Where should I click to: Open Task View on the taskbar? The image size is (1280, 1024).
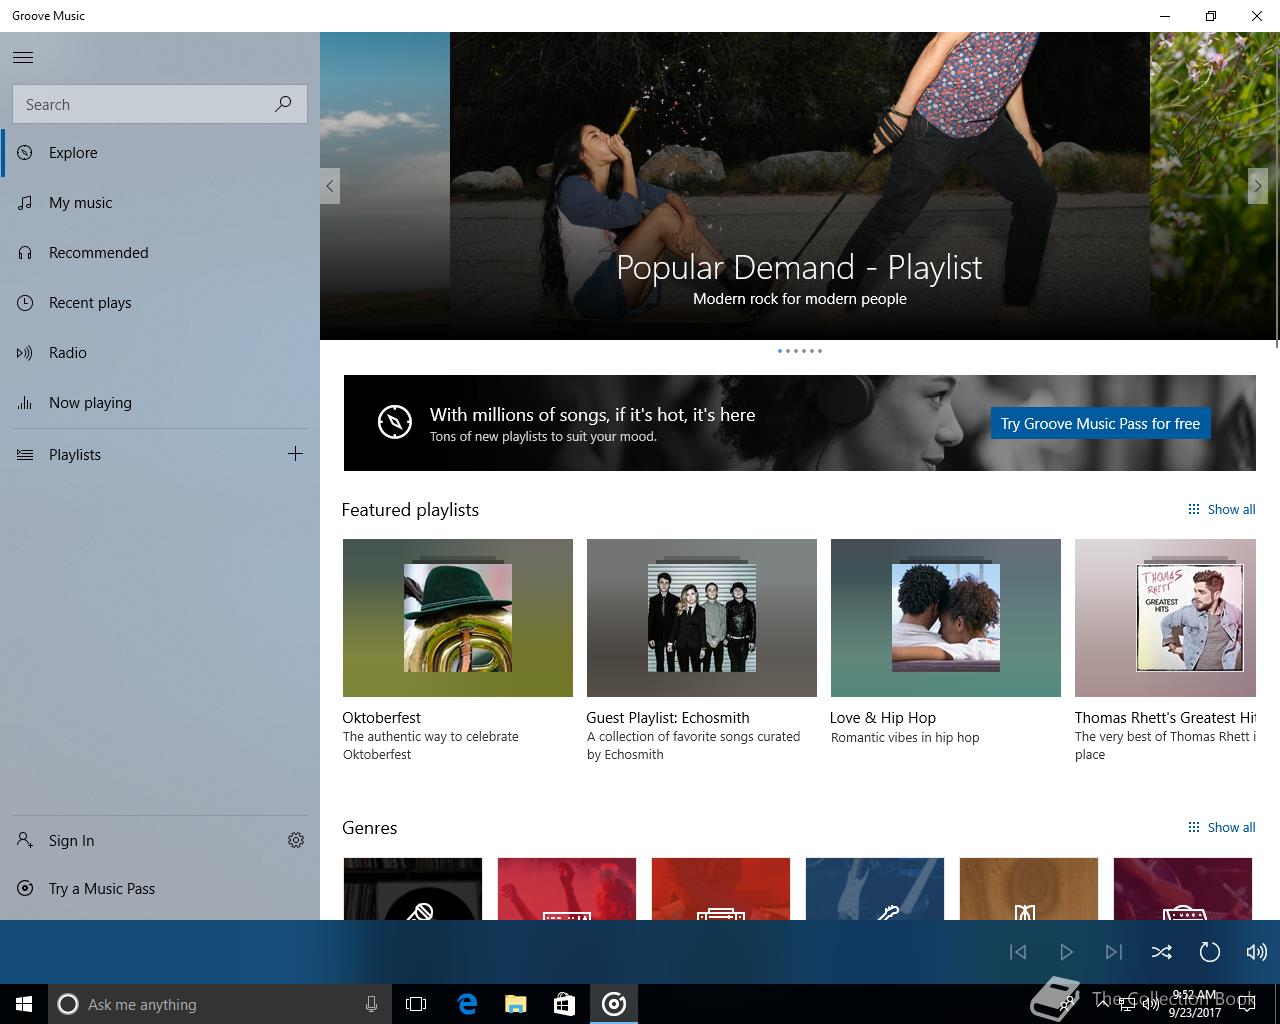(416, 1004)
